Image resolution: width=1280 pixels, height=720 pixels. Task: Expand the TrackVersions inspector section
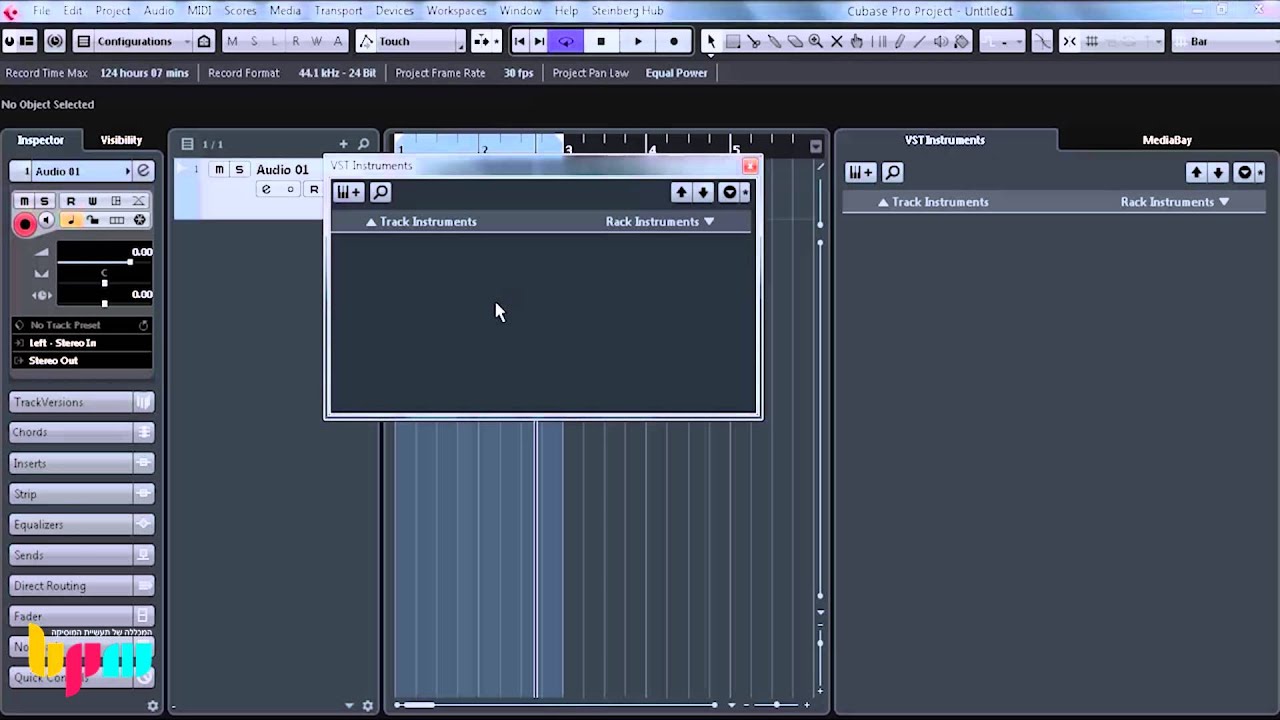point(81,402)
